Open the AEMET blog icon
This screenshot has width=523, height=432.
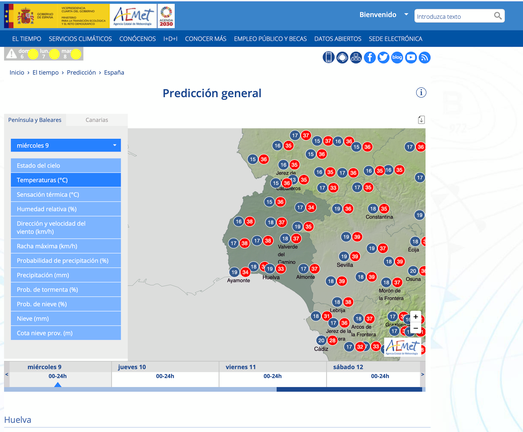click(x=397, y=57)
